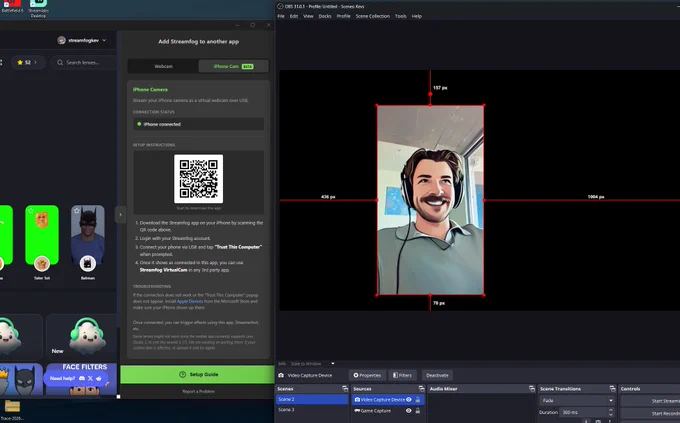Open the Battlefield desktop shortcut

12,7
